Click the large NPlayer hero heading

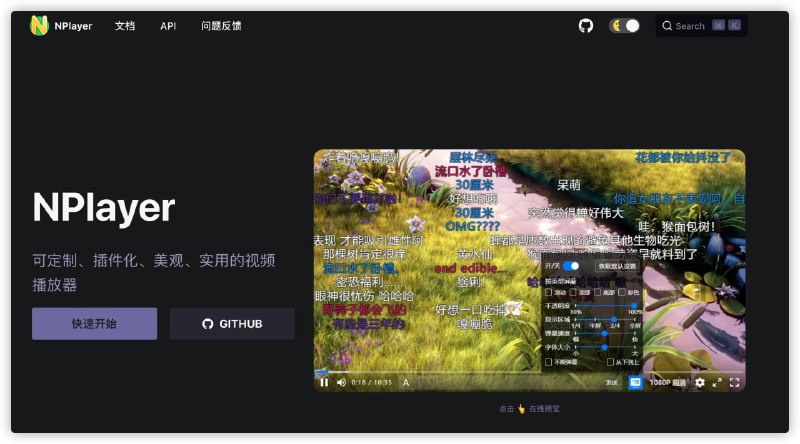coord(104,207)
